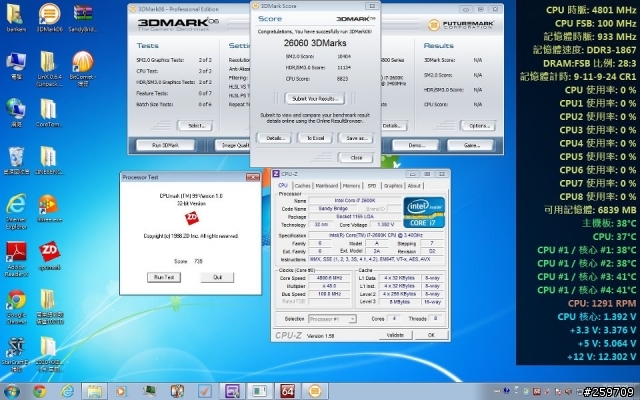Click the Core Voltage value in CPU-Z
The width and height of the screenshot is (640, 400).
386,224
